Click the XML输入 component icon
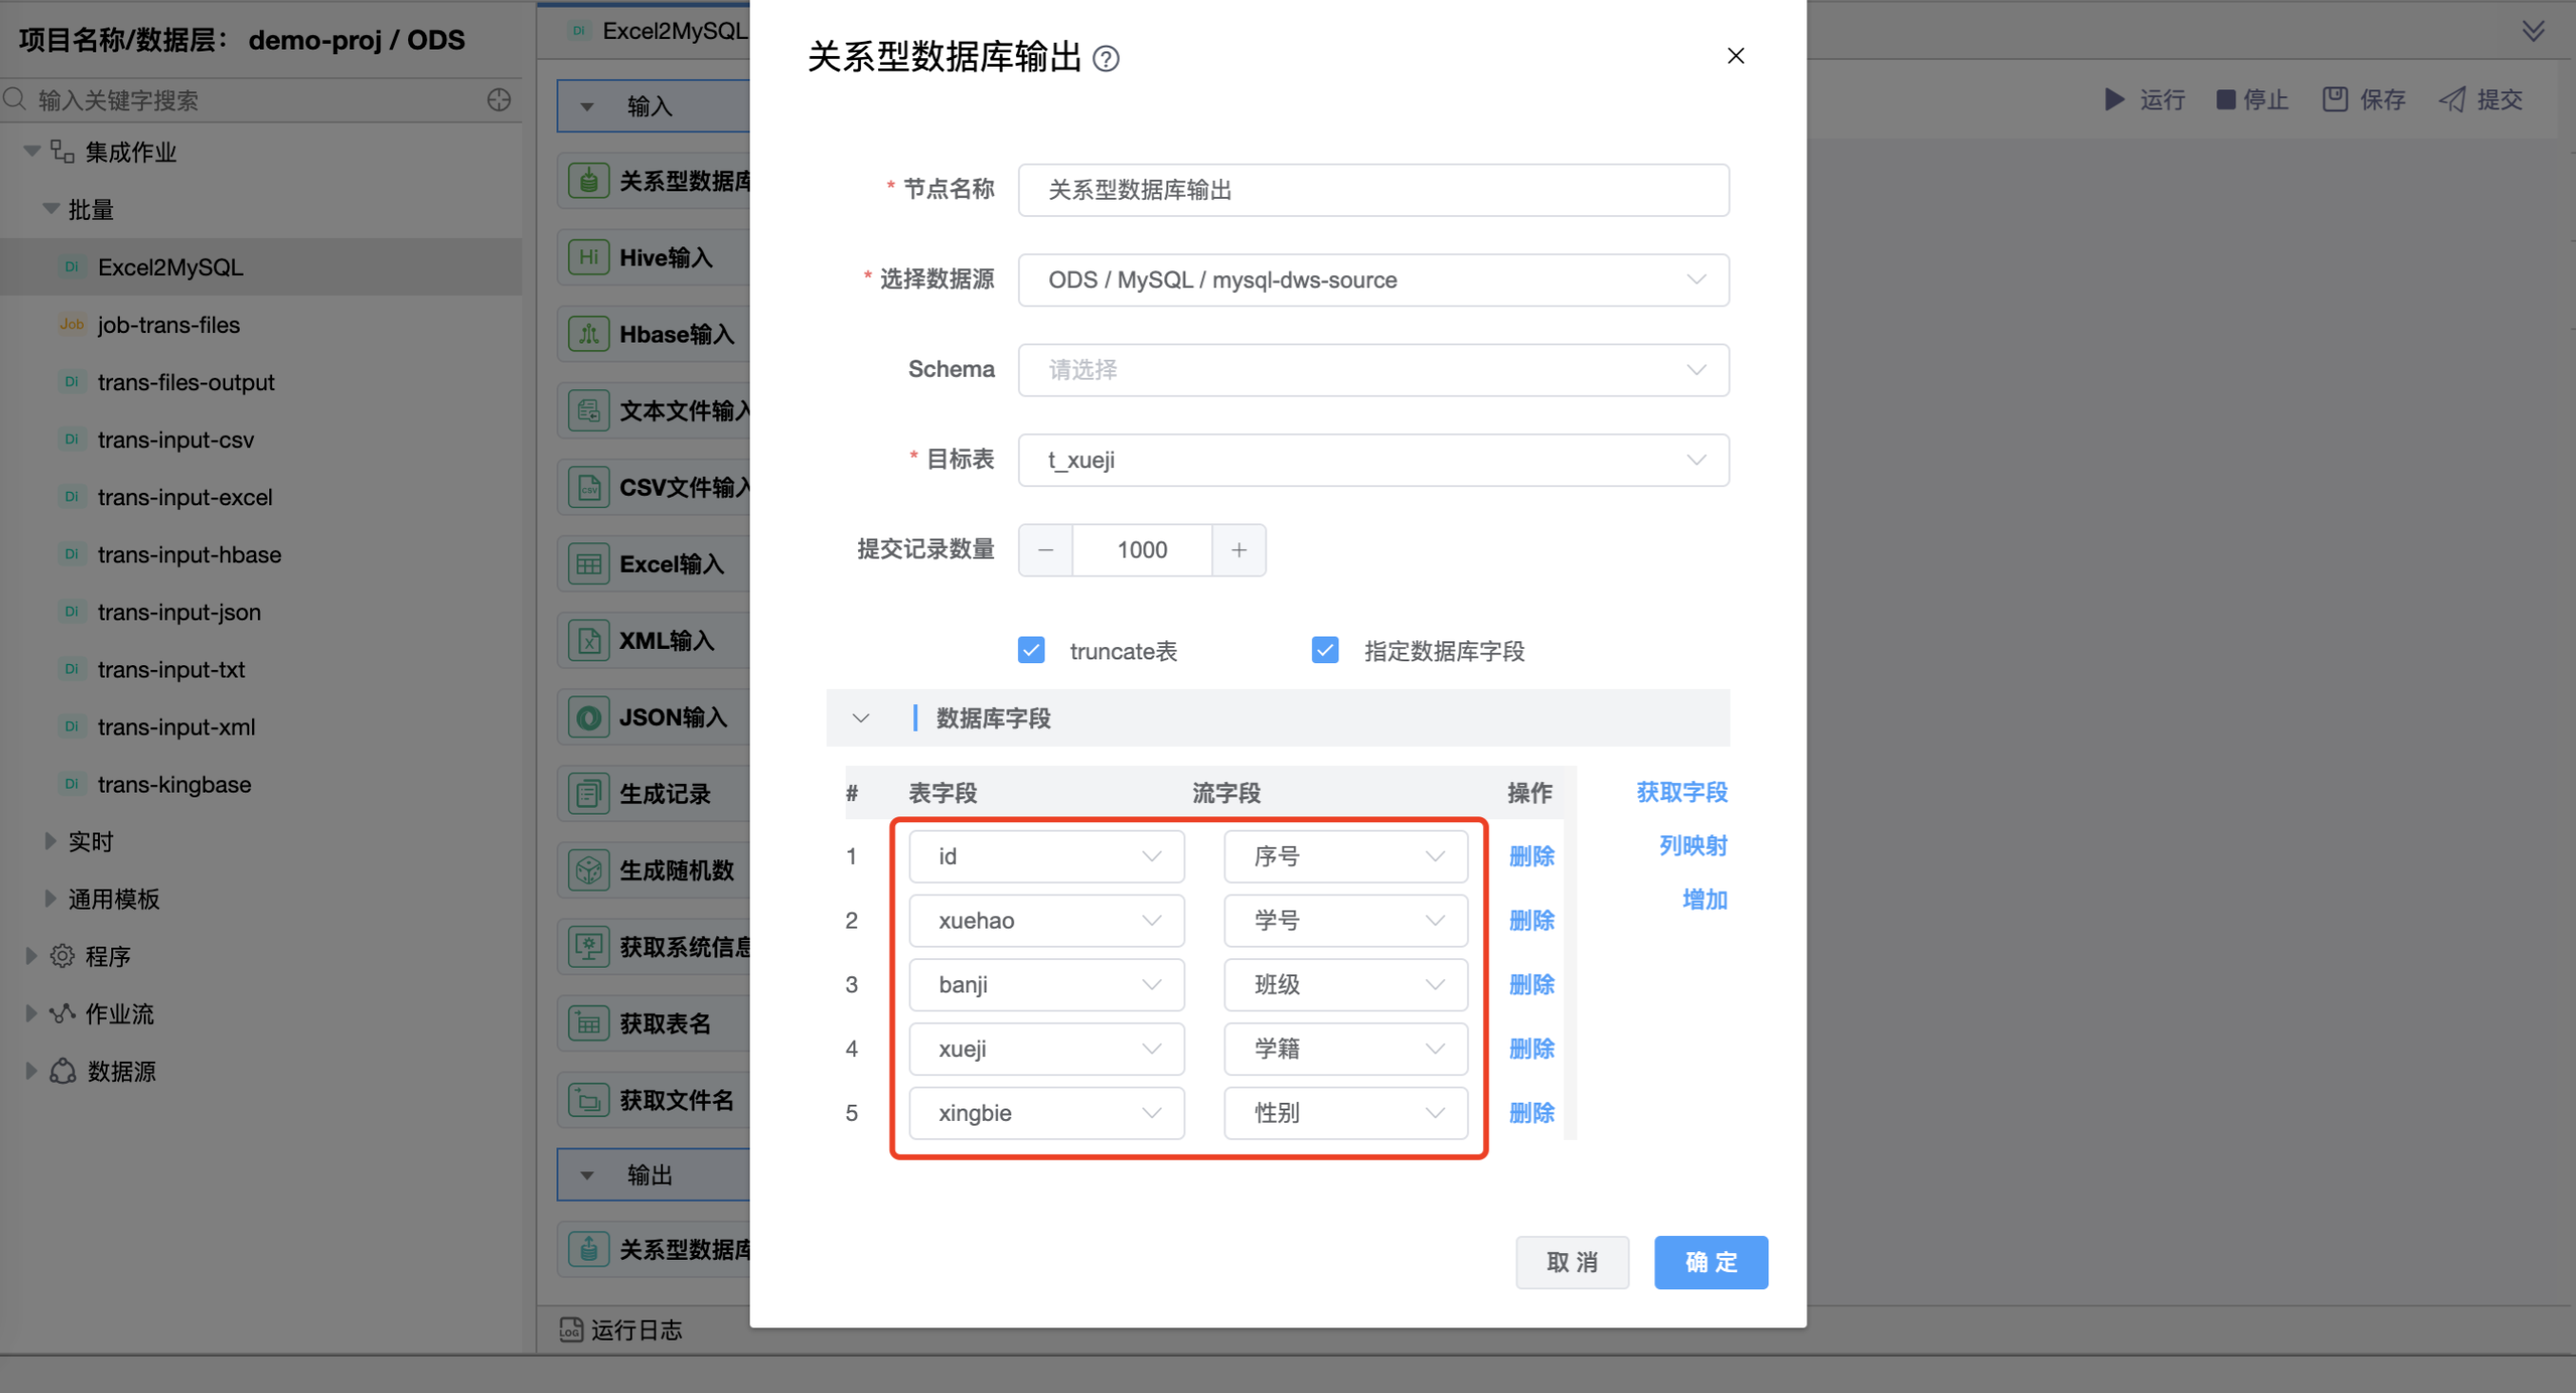The width and height of the screenshot is (2576, 1393). (588, 641)
